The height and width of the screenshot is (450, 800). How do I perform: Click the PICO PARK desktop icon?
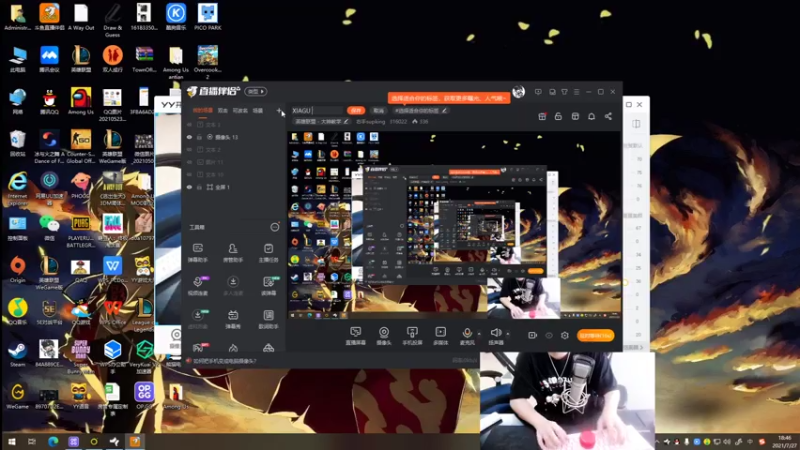(x=208, y=17)
